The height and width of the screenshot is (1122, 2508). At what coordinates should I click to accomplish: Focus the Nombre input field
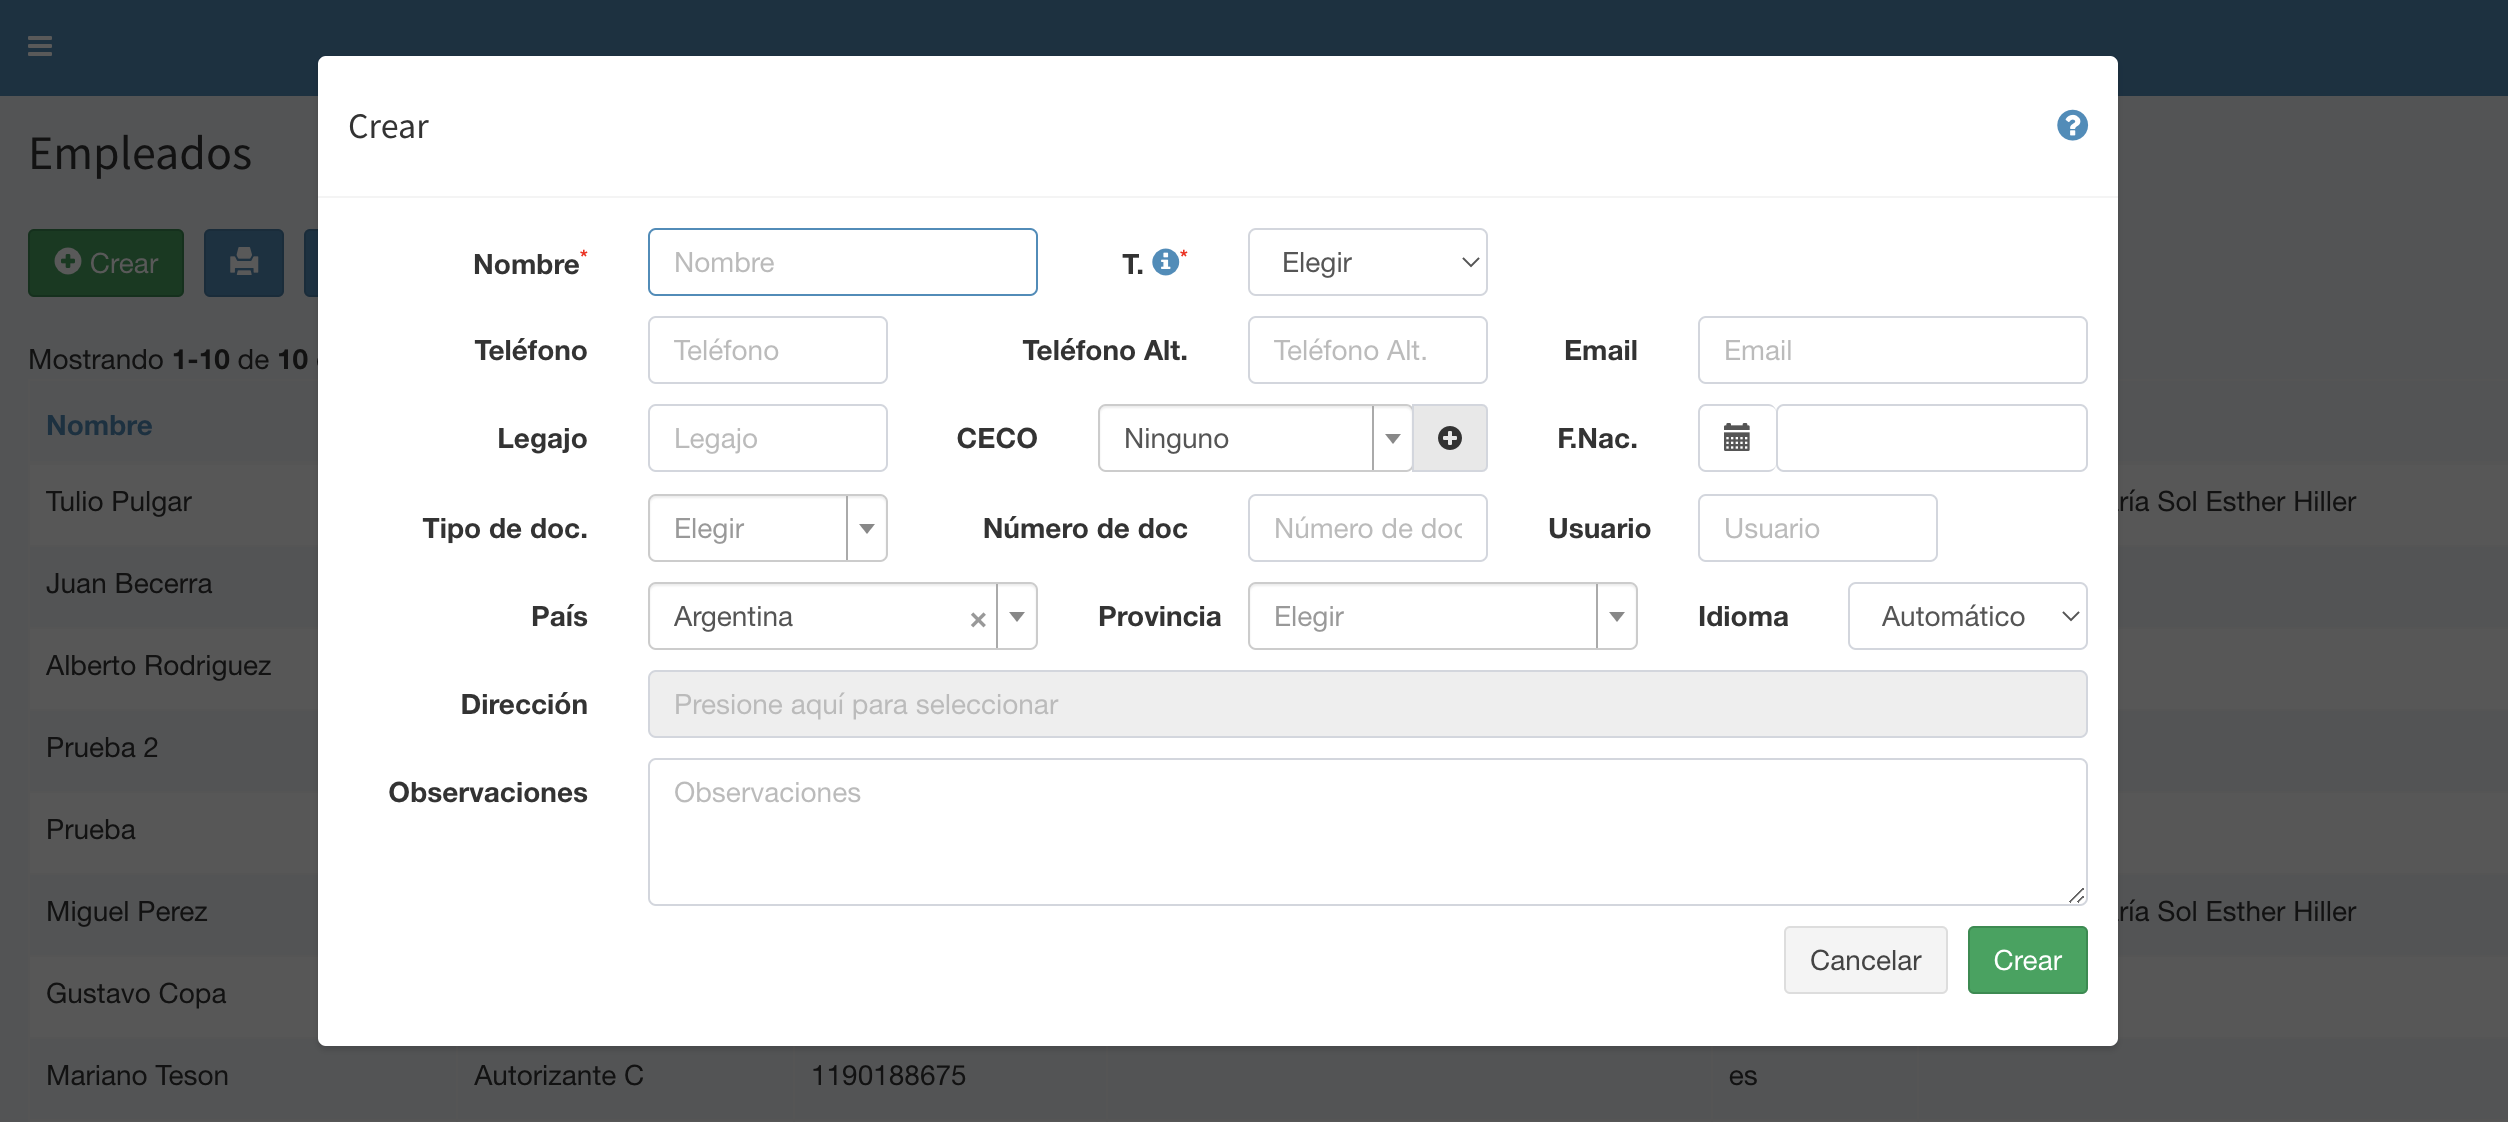(x=842, y=263)
